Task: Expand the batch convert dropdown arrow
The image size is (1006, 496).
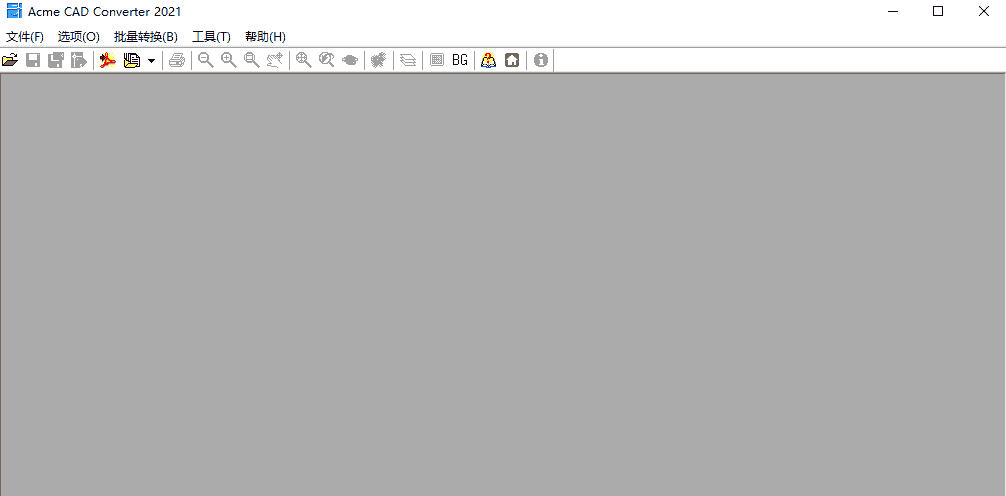Action: [x=151, y=60]
